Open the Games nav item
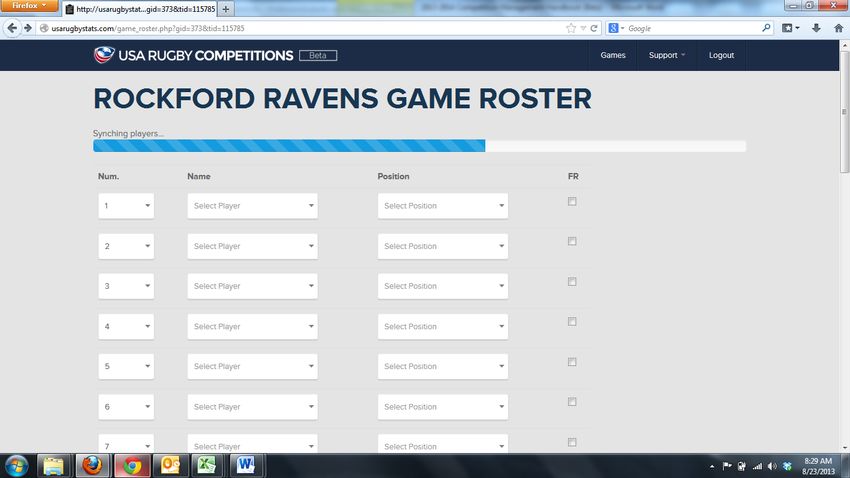The width and height of the screenshot is (850, 478). click(613, 55)
